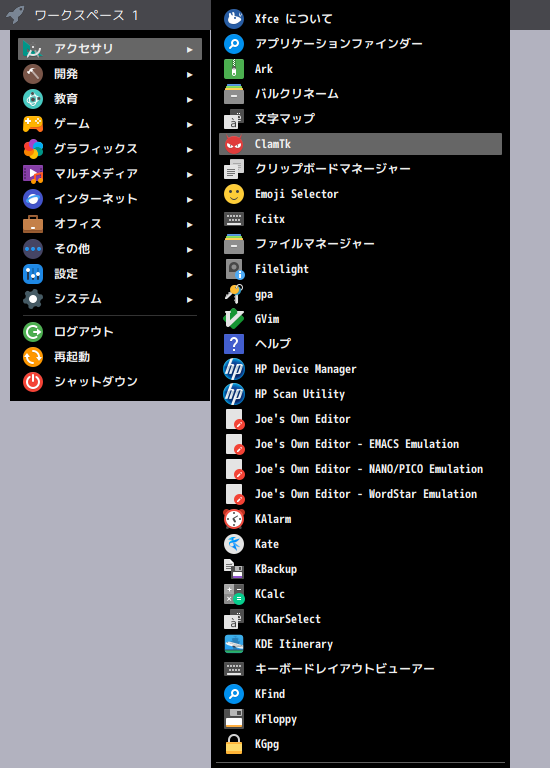Image resolution: width=550 pixels, height=768 pixels.
Task: Click the Kate editor icon
Action: coord(234,544)
